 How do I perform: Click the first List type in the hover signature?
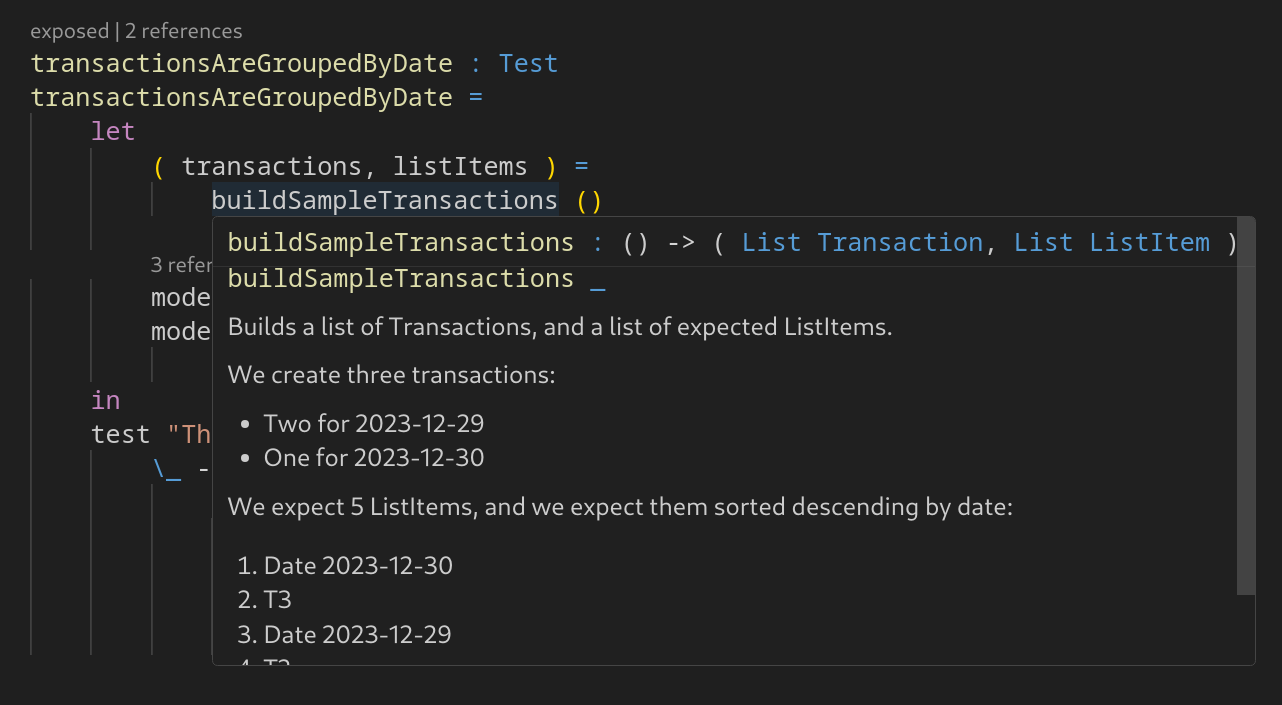coord(771,243)
